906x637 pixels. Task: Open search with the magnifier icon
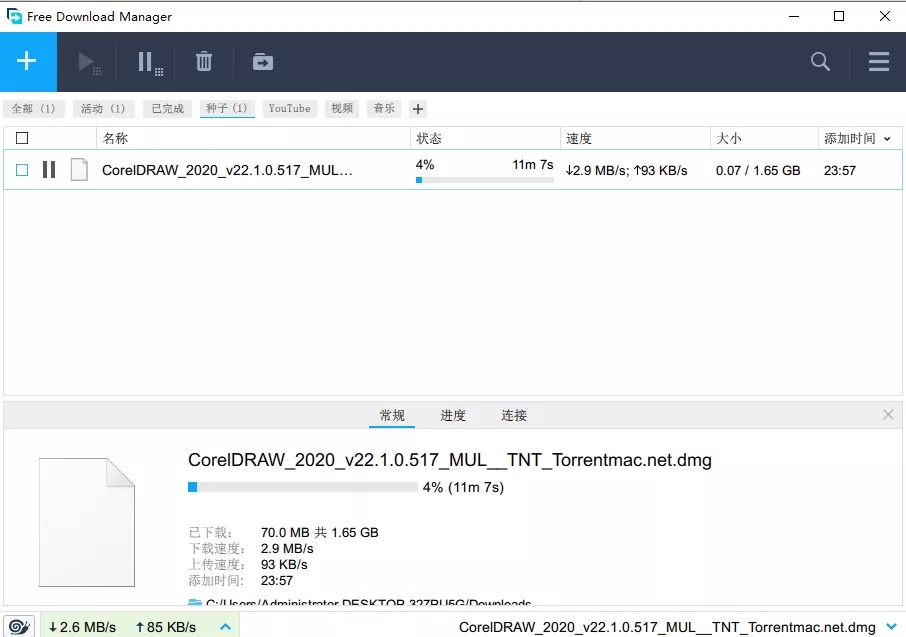[820, 61]
